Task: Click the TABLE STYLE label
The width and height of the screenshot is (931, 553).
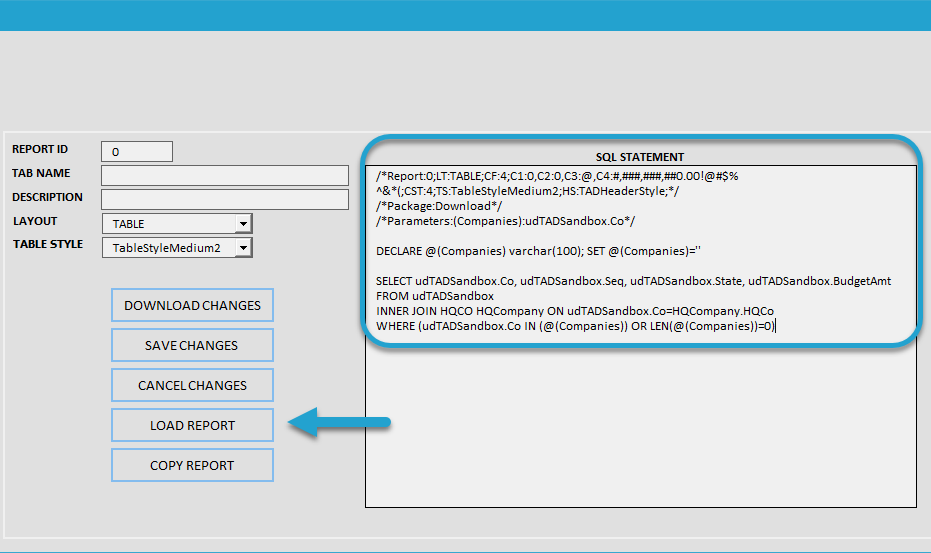Action: coord(48,244)
